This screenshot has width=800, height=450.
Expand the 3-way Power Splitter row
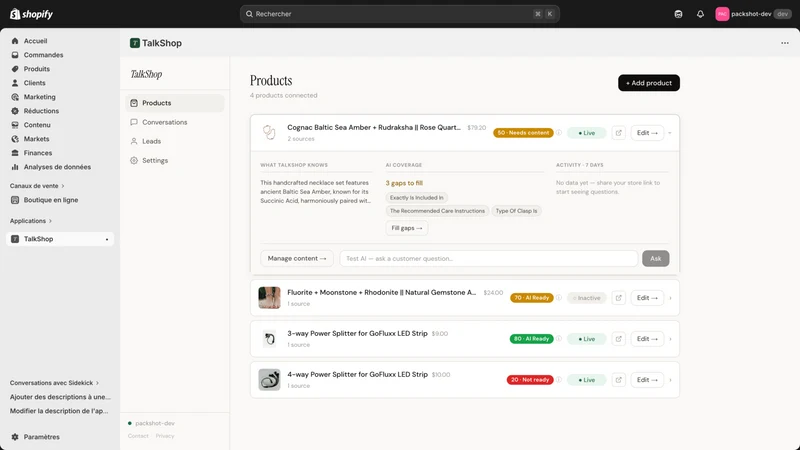pyautogui.click(x=670, y=339)
